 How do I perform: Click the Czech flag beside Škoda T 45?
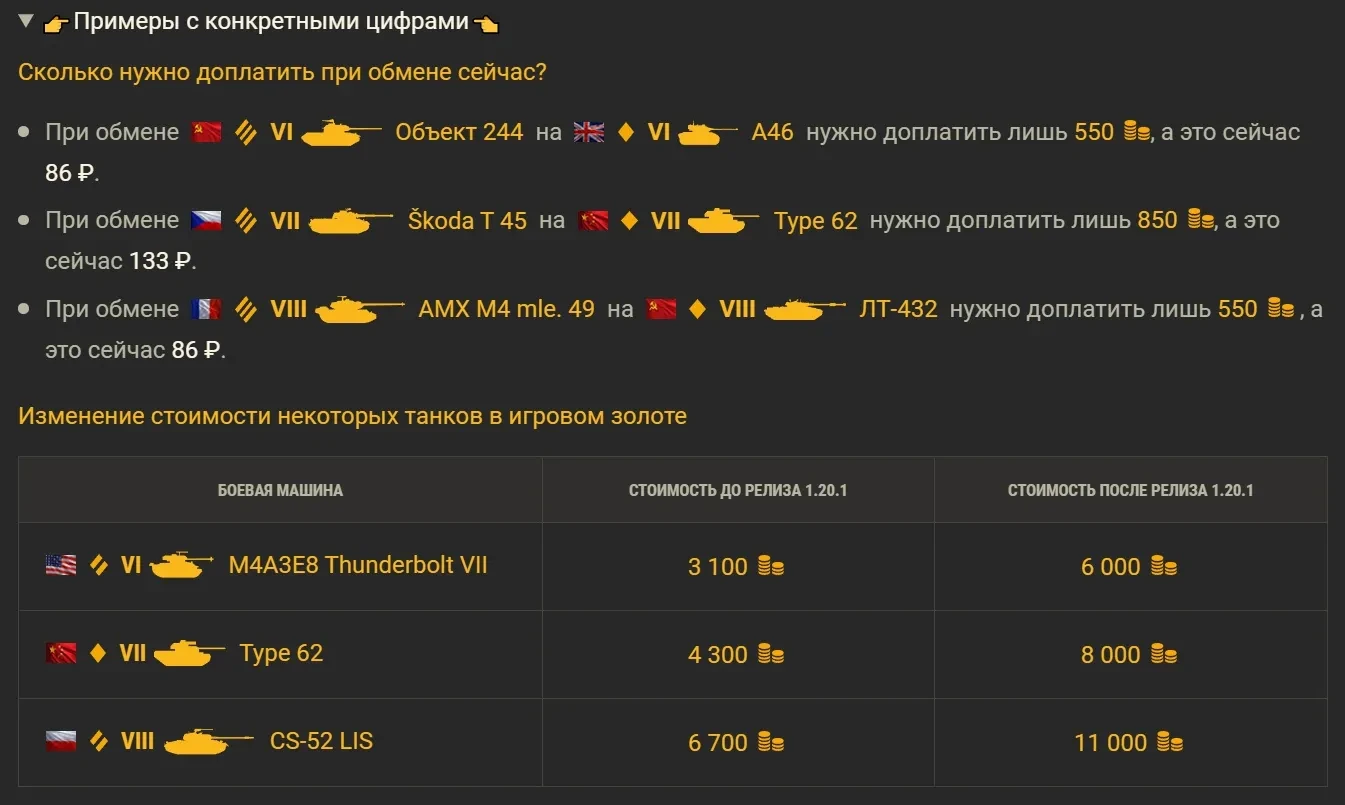point(206,220)
